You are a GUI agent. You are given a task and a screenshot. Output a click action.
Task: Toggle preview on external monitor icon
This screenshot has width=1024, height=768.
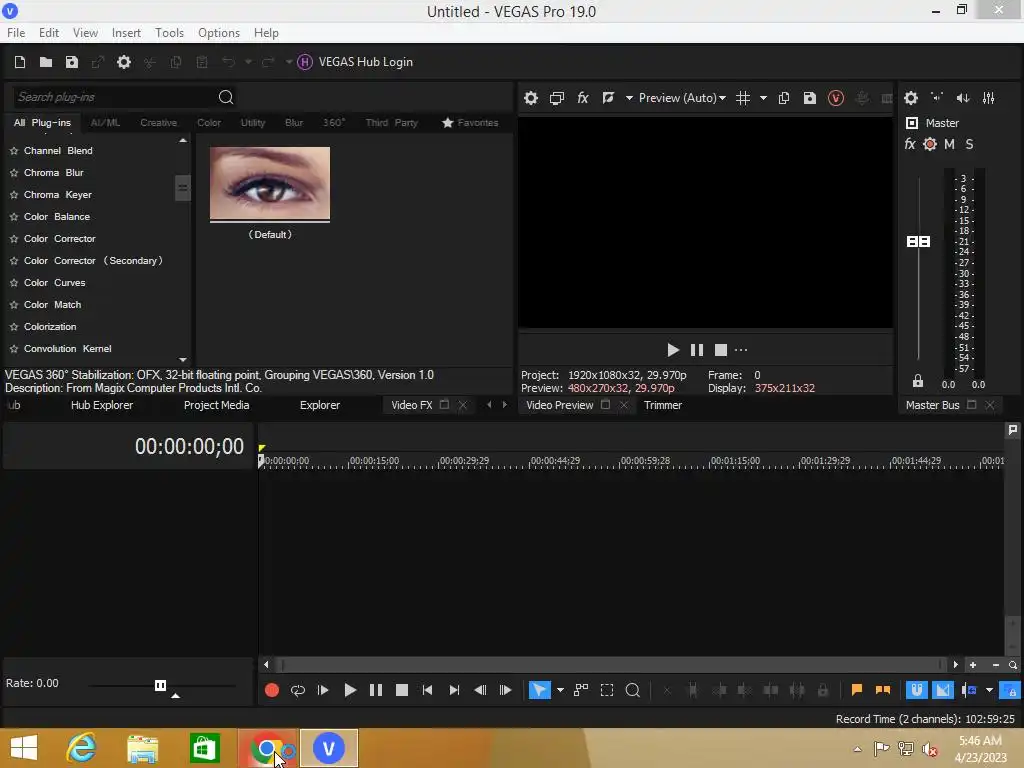[556, 98]
